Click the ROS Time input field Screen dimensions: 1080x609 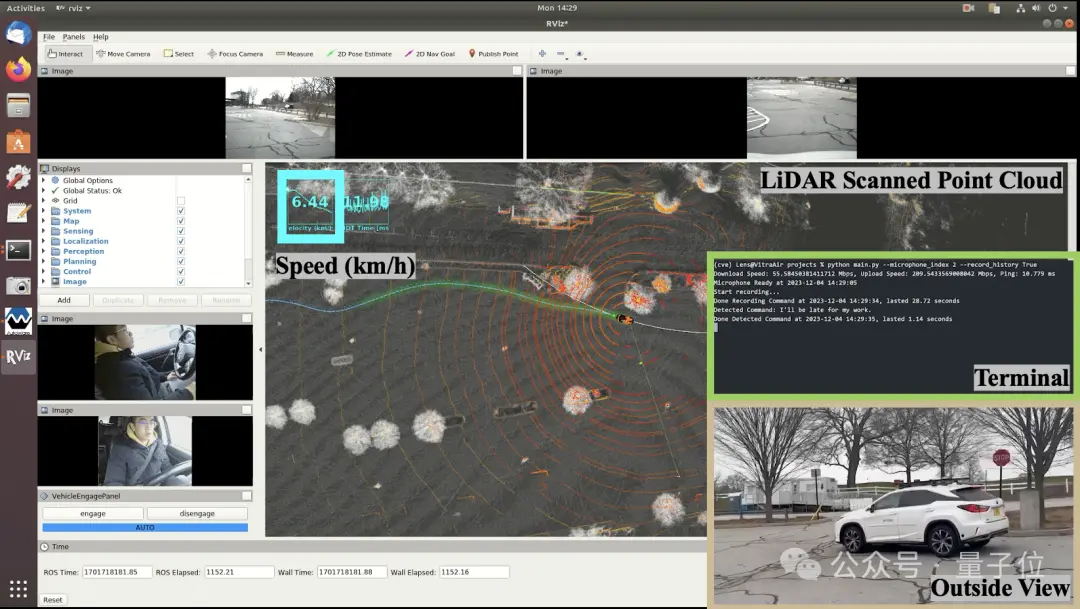coord(116,572)
